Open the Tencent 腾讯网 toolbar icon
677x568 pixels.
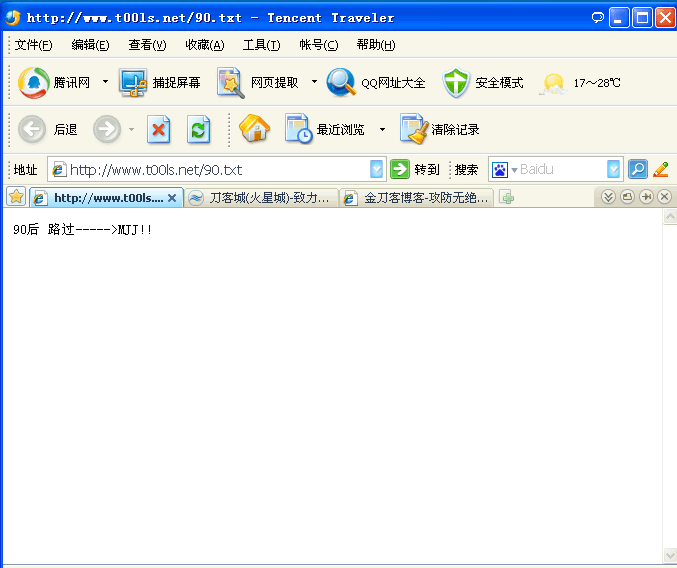click(33, 82)
